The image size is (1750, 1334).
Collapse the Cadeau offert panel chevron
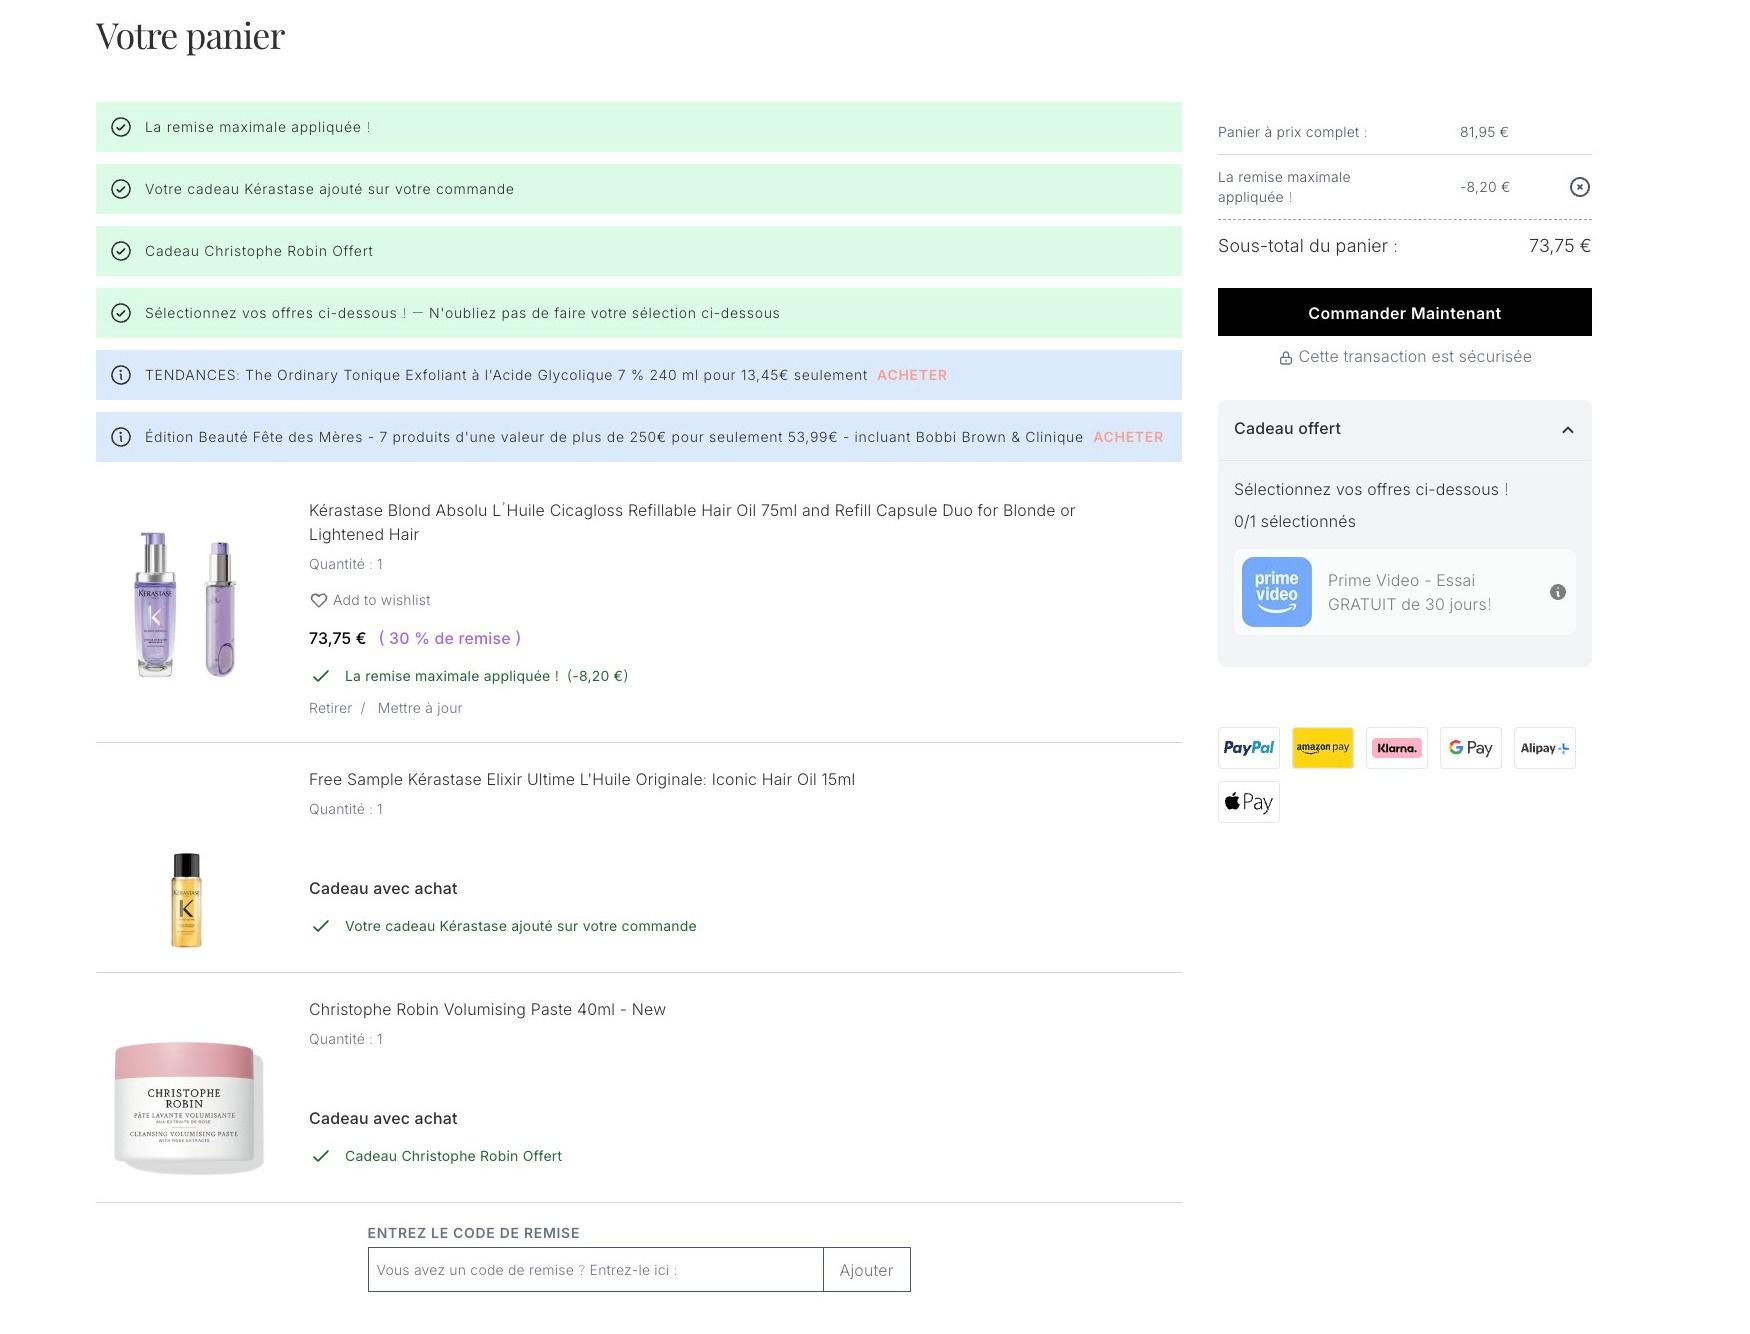[x=1567, y=430]
